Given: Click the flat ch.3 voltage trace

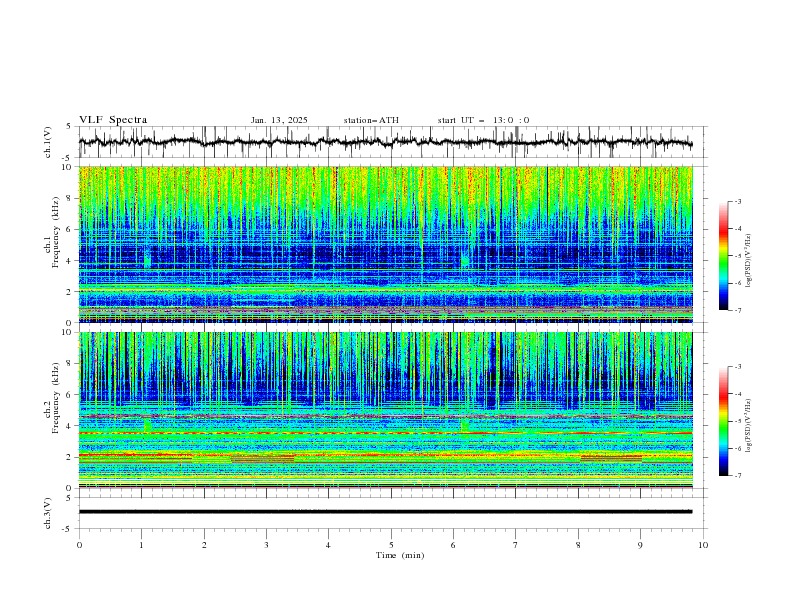Looking at the screenshot, I should (x=385, y=512).
